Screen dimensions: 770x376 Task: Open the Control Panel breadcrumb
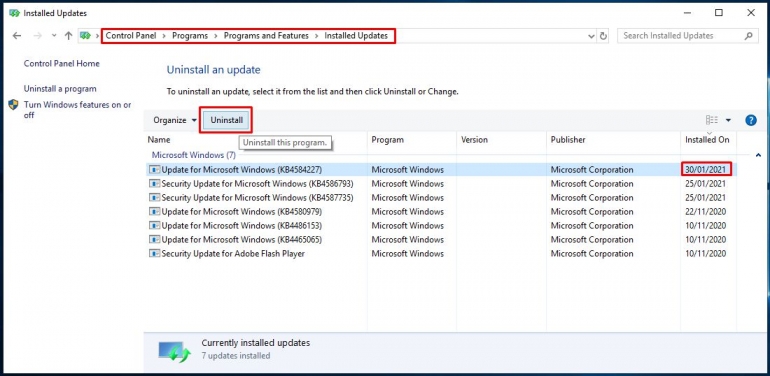pos(131,36)
